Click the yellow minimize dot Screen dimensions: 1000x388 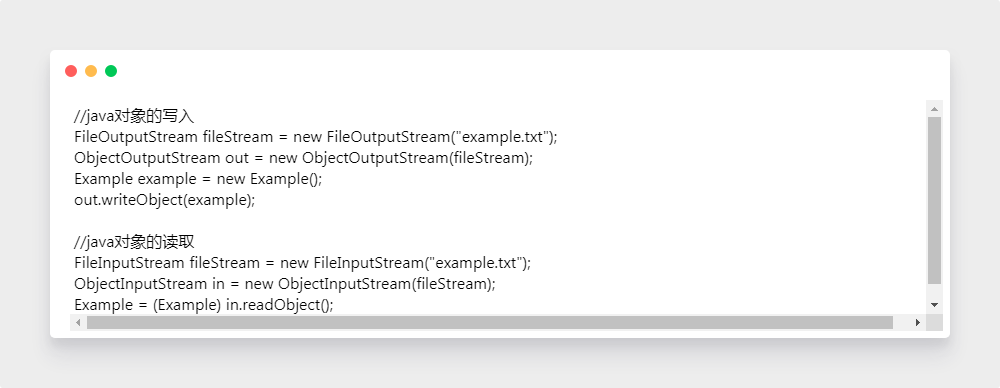pyautogui.click(x=91, y=71)
